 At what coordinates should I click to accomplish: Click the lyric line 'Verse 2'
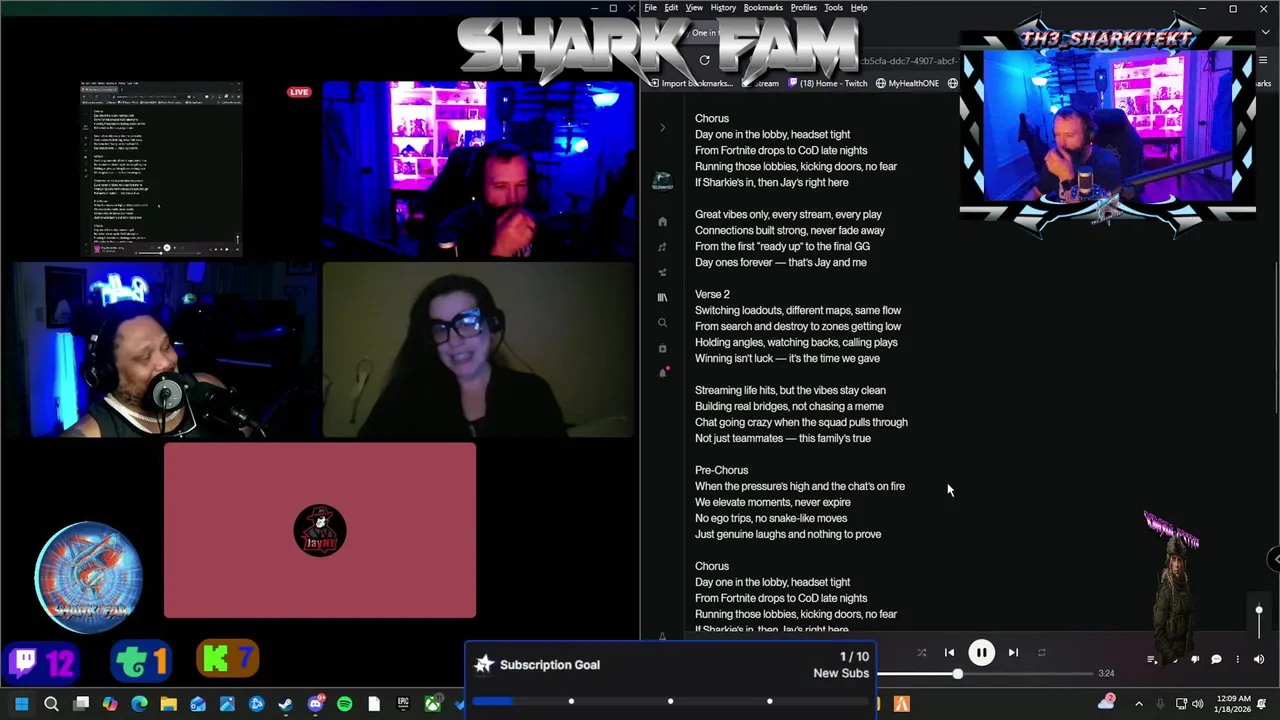tap(712, 295)
